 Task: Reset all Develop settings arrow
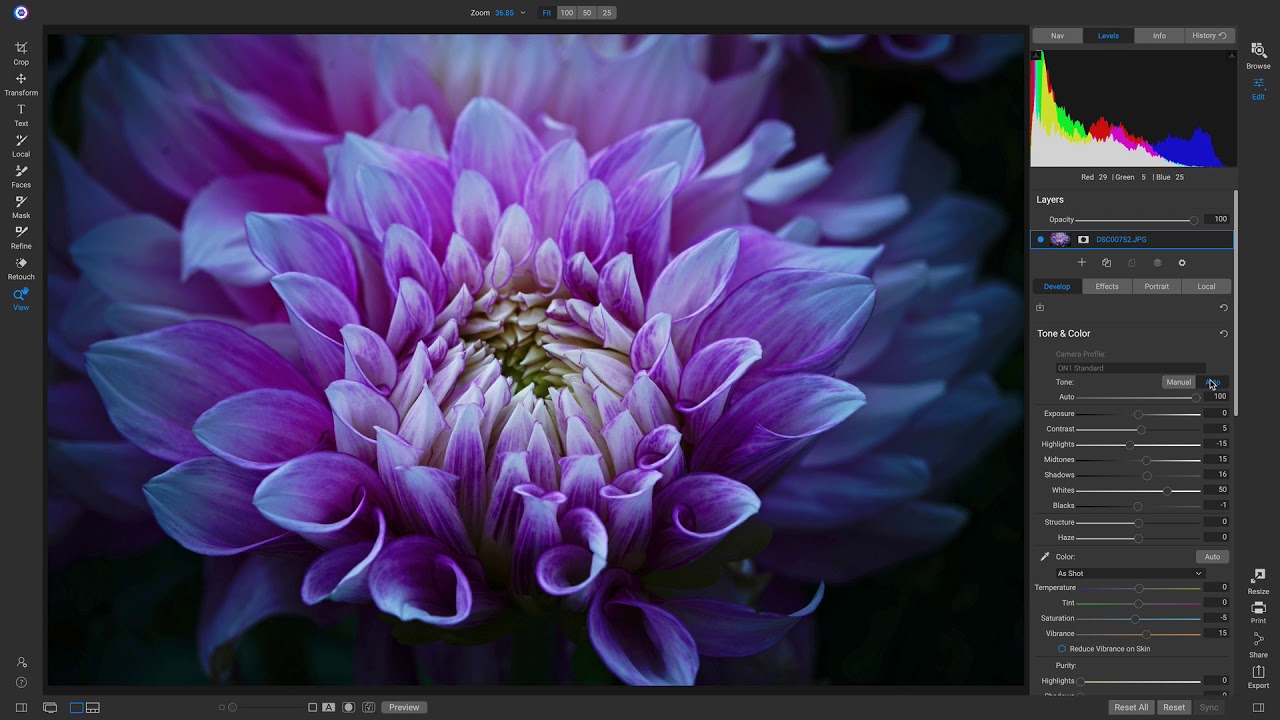pos(1223,308)
